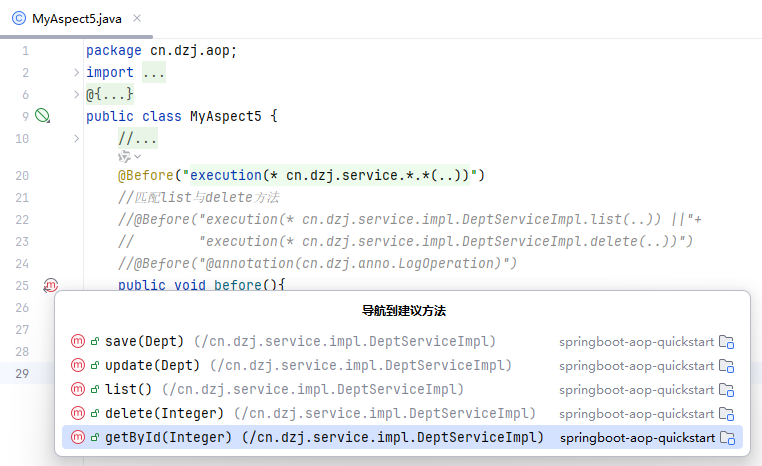
Task: Click the advice gutter icon at line 25
Action: pyautogui.click(x=51, y=286)
